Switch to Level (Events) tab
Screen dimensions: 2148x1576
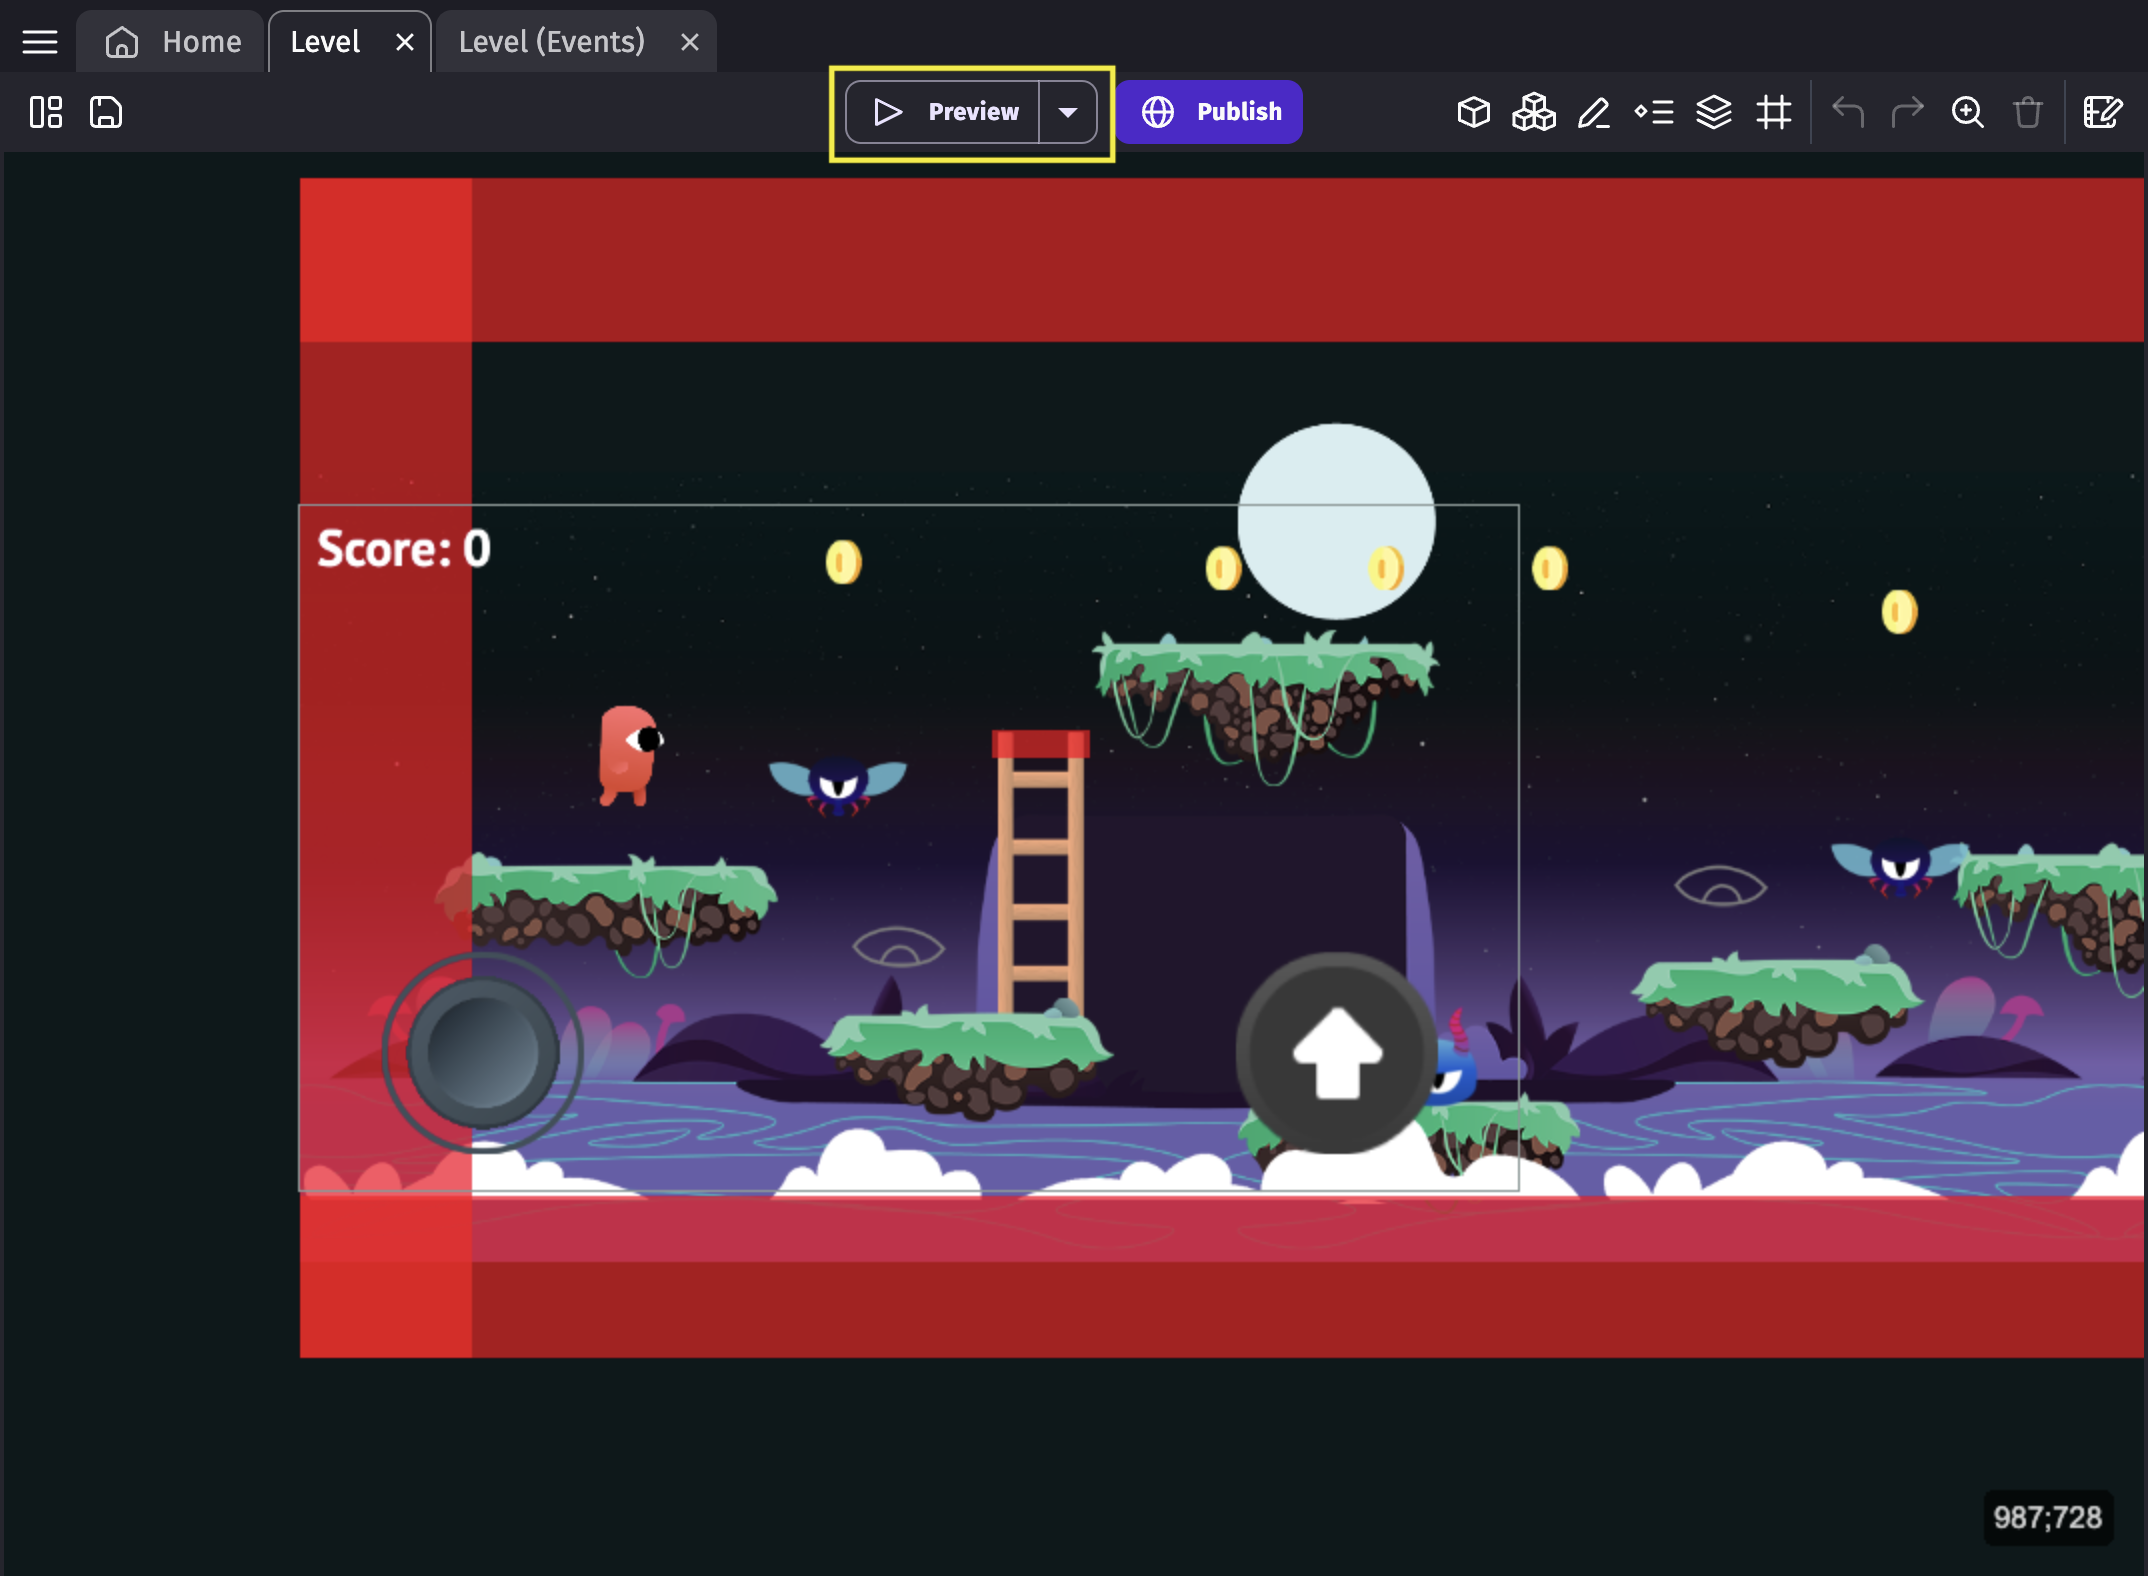tap(551, 42)
